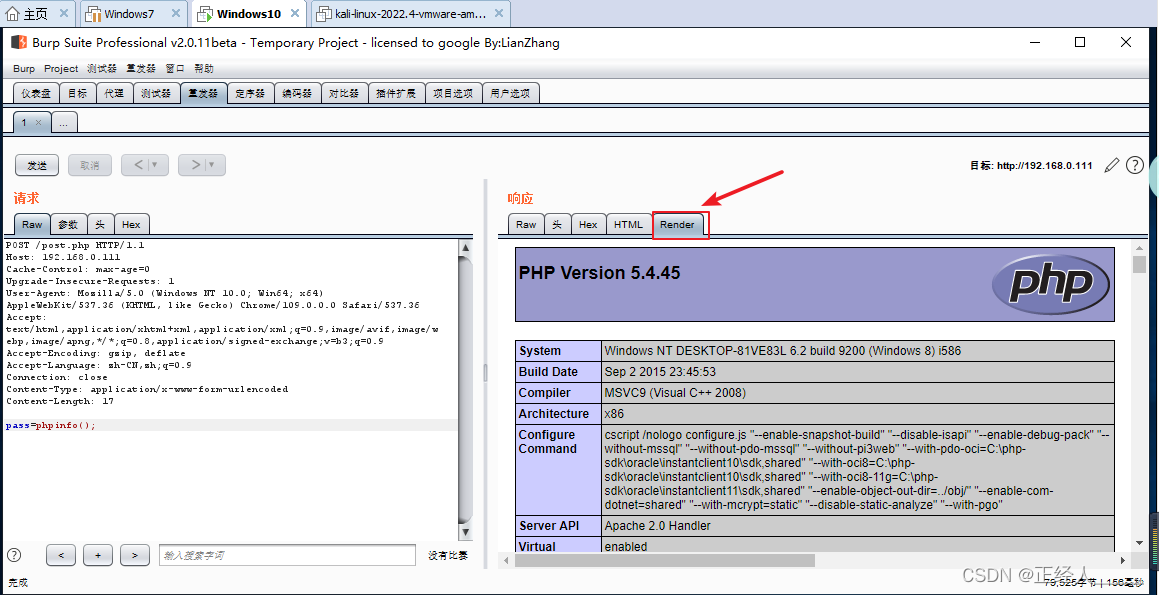Open the 窗口 menu

[x=174, y=68]
